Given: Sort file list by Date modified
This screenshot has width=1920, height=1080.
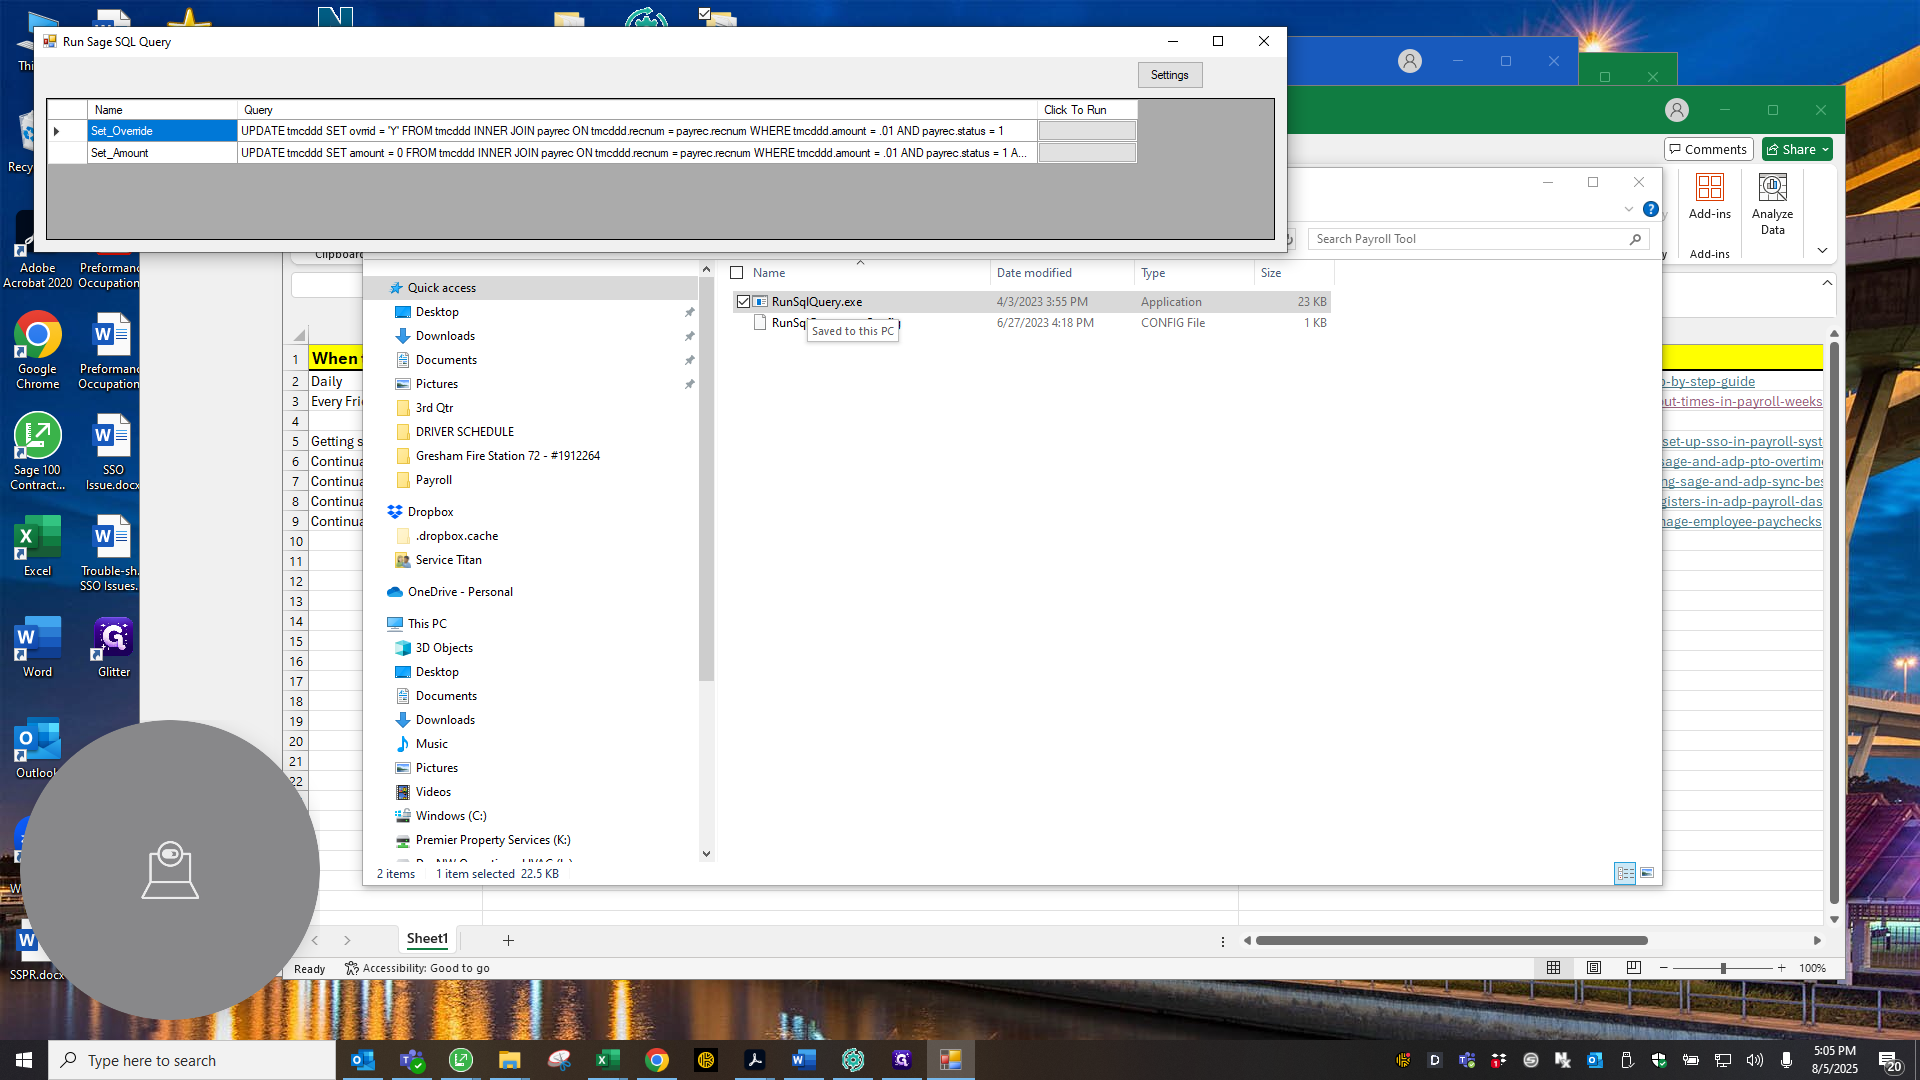Looking at the screenshot, I should [1034, 273].
